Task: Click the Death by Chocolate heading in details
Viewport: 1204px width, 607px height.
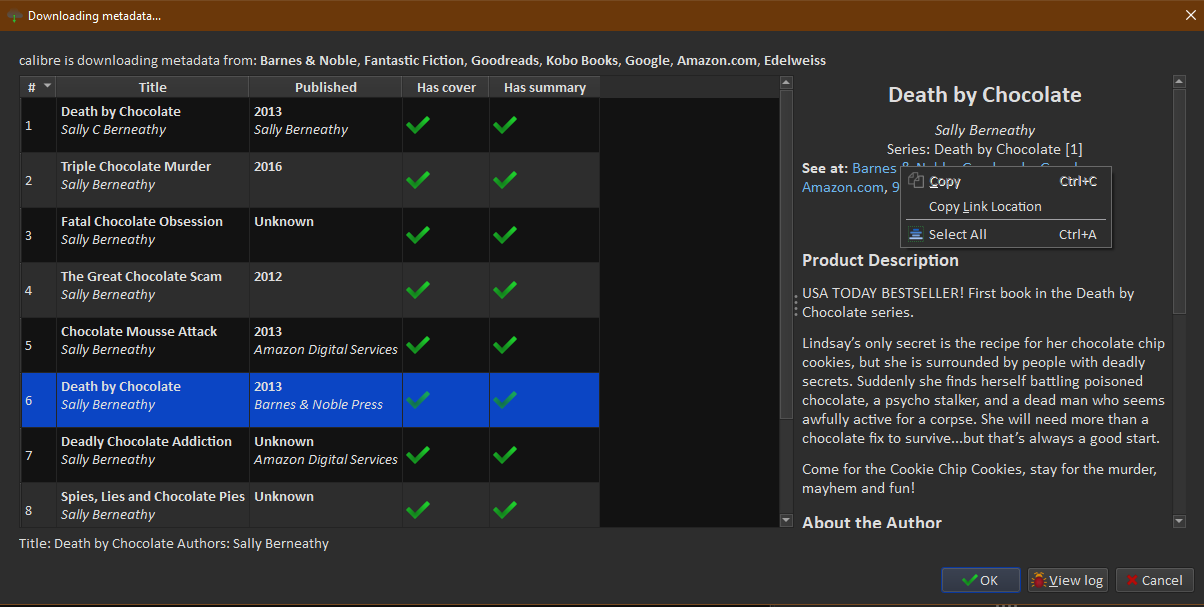Action: coord(985,95)
